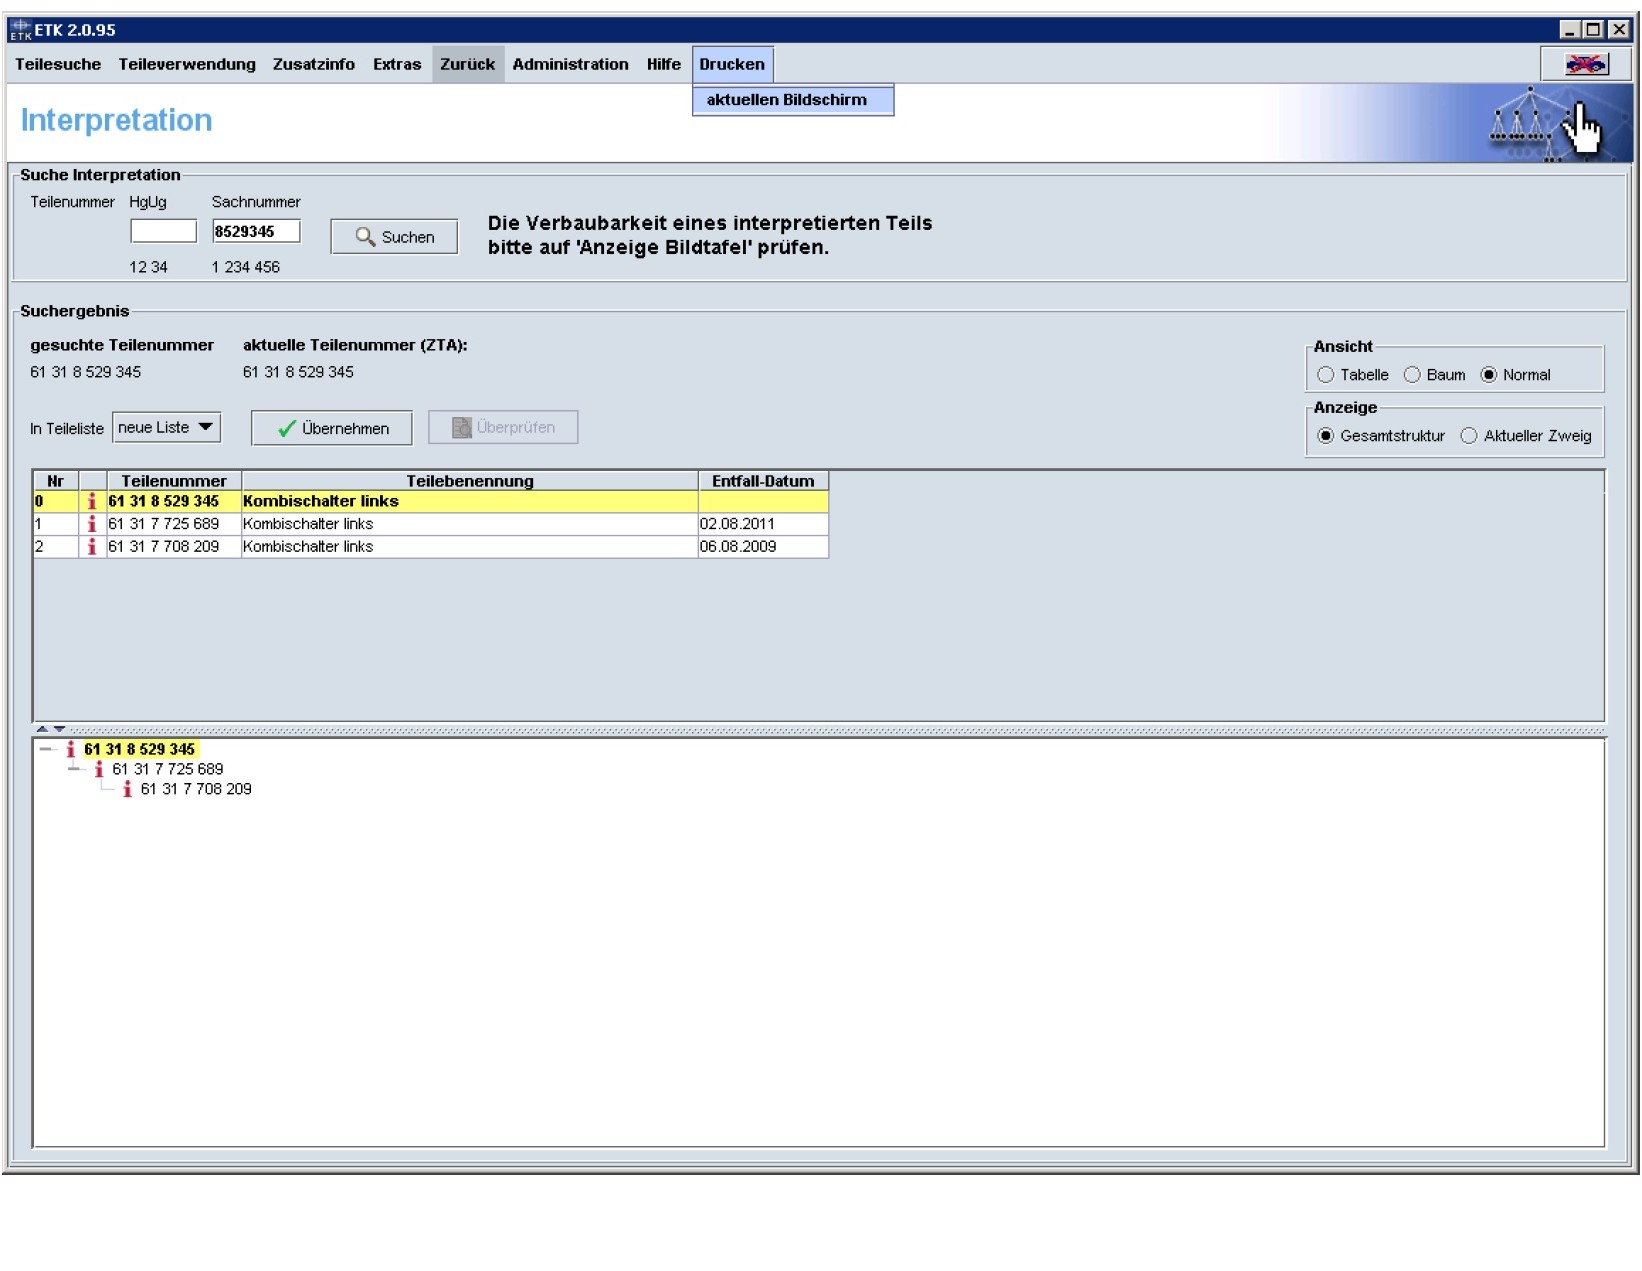Click the ETK application icon in title bar
1642x1271 pixels.
[x=20, y=30]
